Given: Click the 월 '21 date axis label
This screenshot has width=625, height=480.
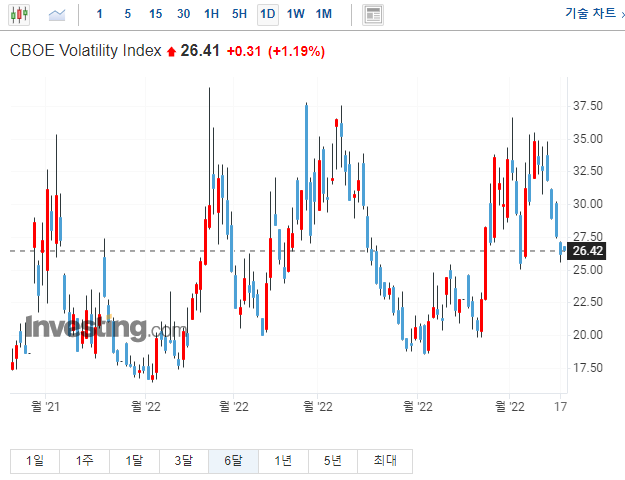Looking at the screenshot, I should pos(45,407).
